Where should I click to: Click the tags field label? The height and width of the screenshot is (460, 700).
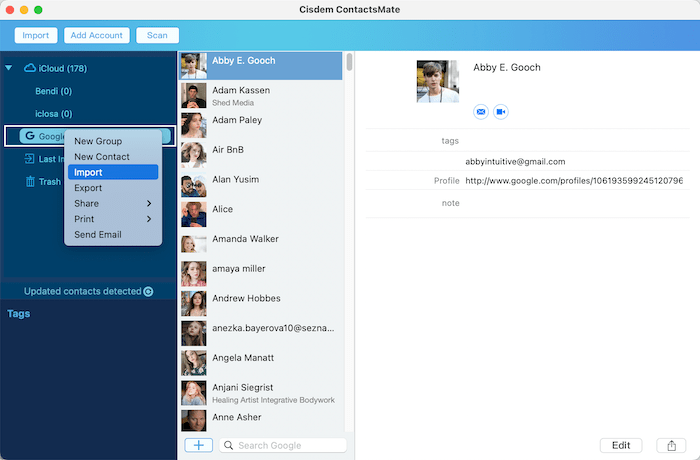click(450, 141)
